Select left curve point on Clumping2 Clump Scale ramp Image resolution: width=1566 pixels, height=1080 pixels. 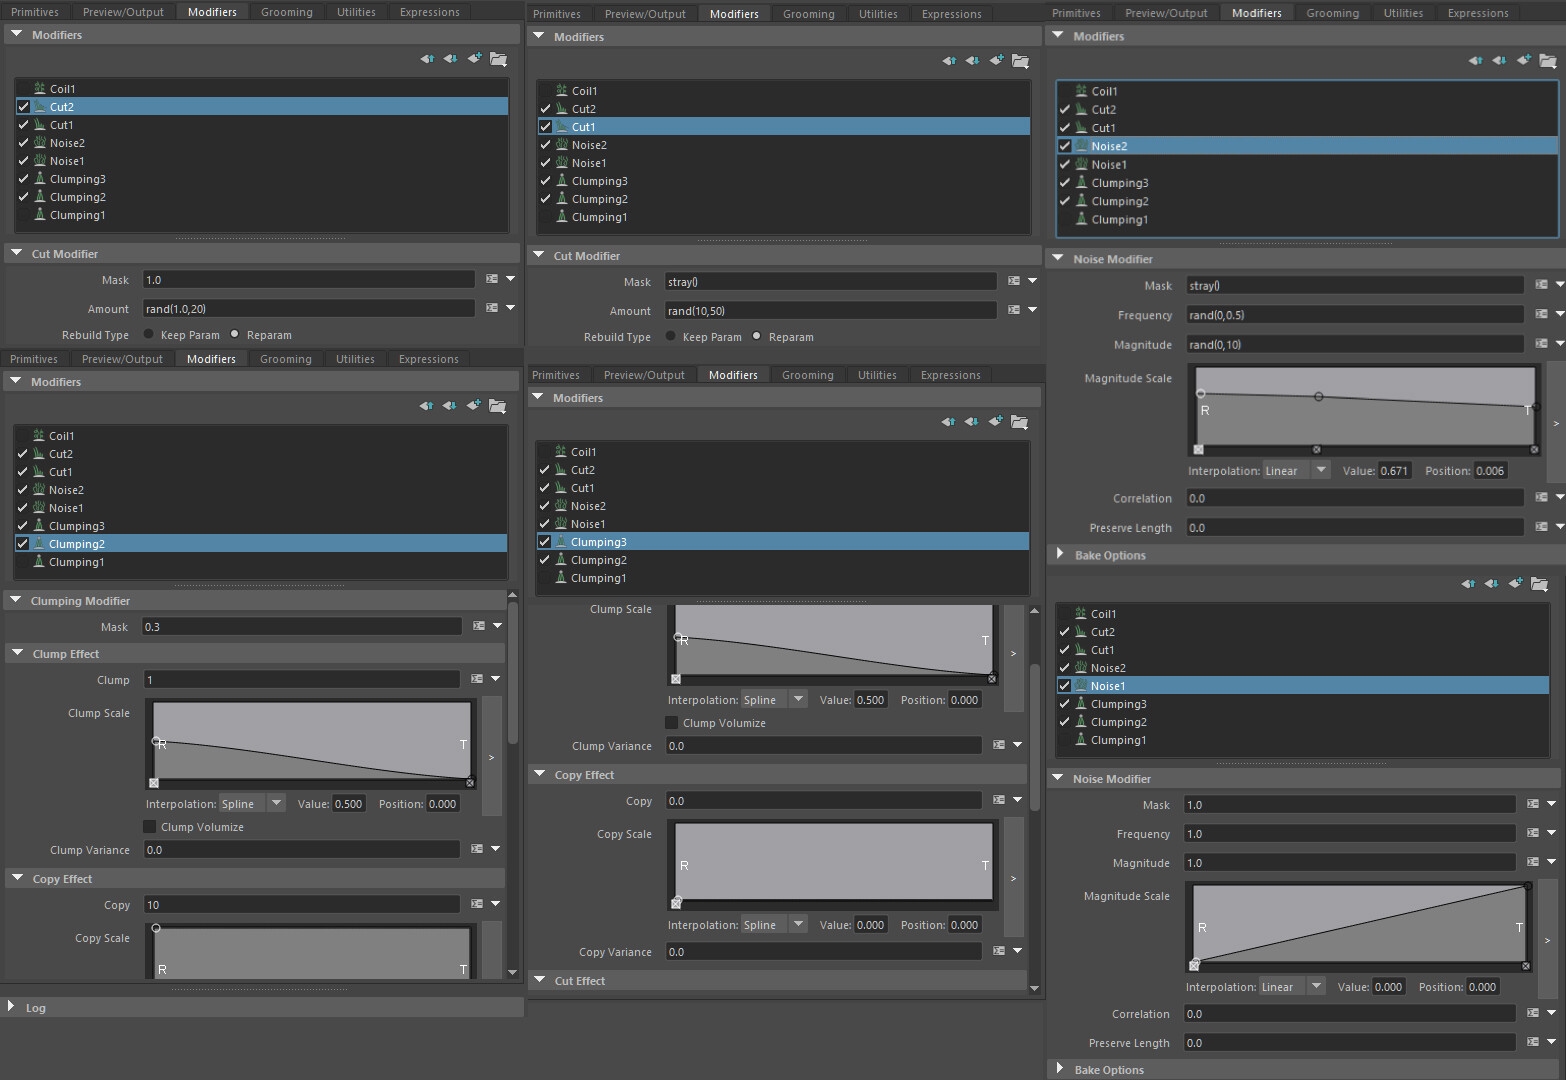pyautogui.click(x=155, y=741)
